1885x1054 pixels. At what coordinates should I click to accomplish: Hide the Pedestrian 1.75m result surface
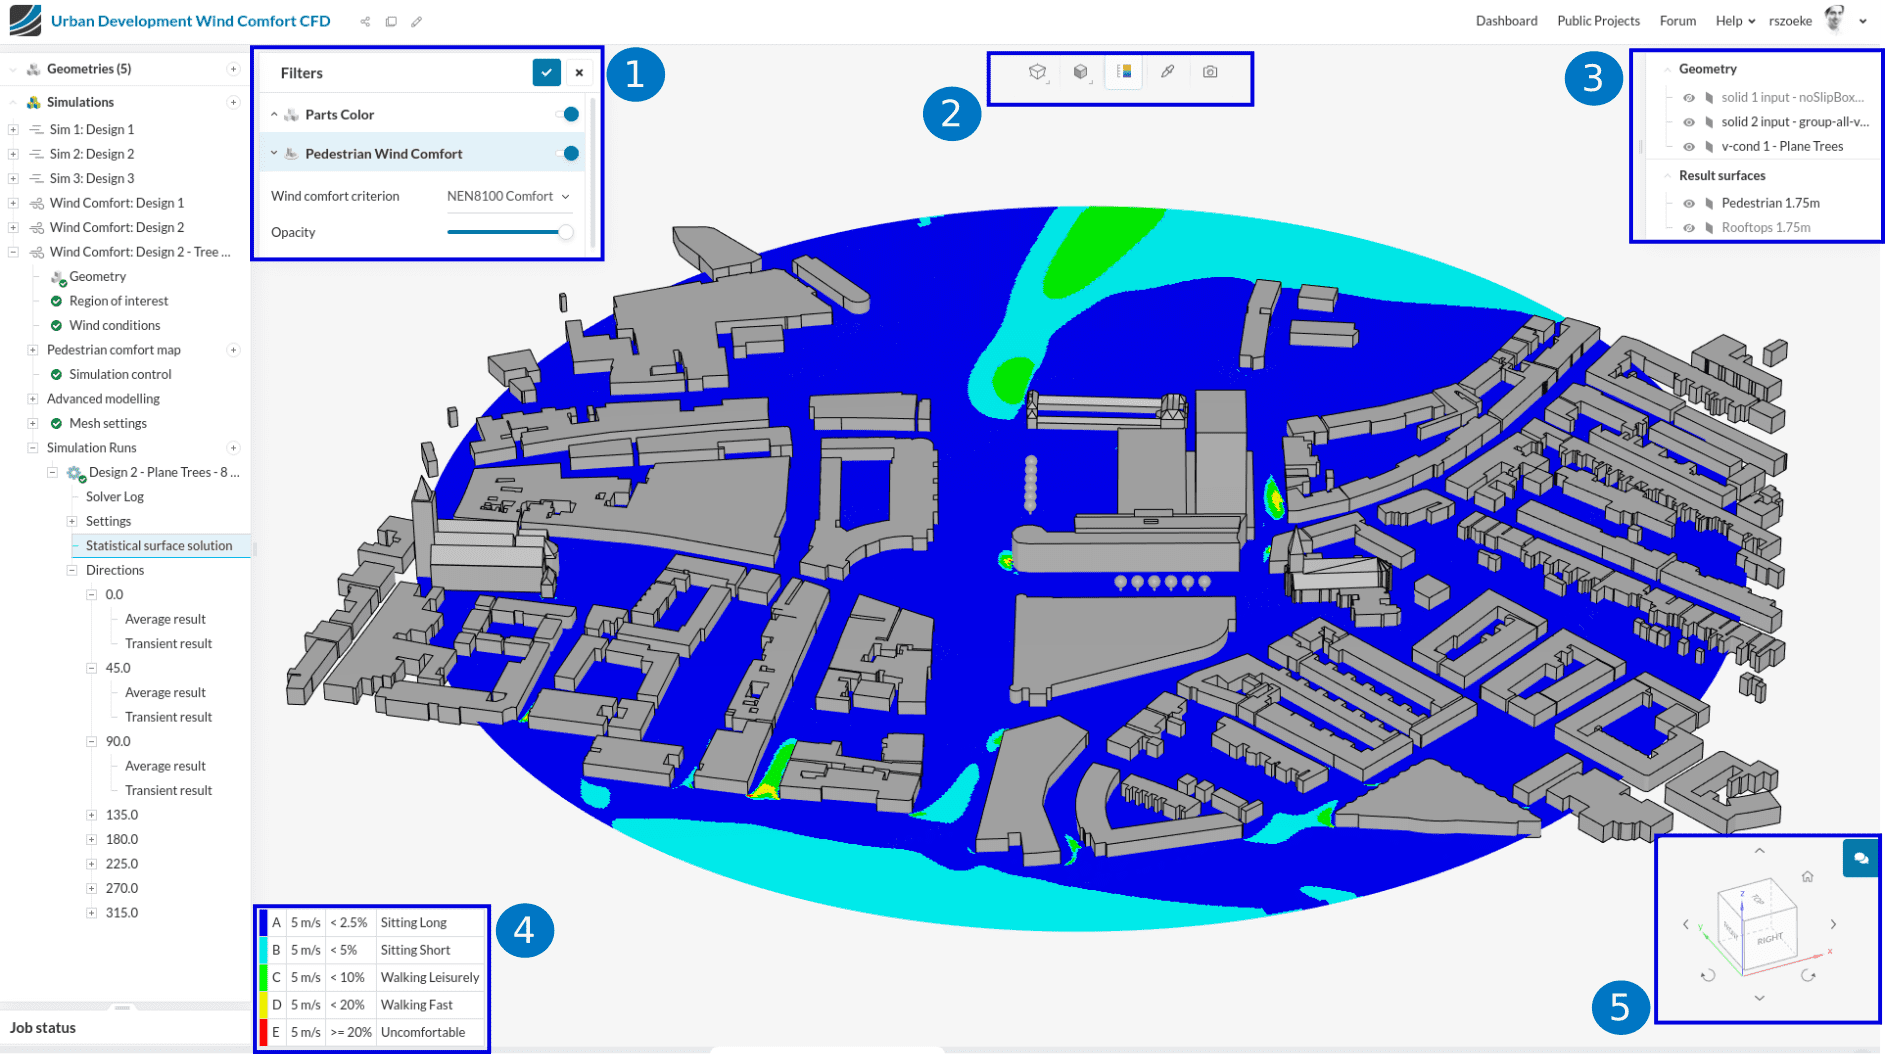[1689, 203]
